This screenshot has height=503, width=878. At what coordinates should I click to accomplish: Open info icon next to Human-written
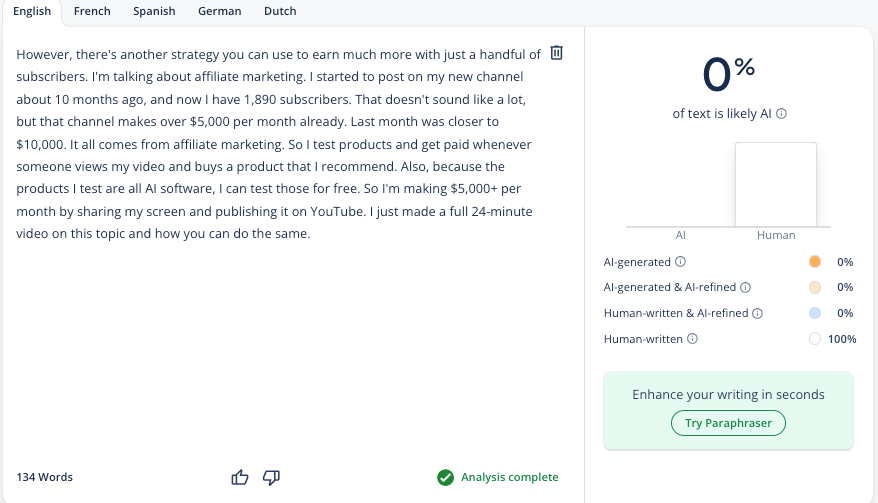point(692,338)
